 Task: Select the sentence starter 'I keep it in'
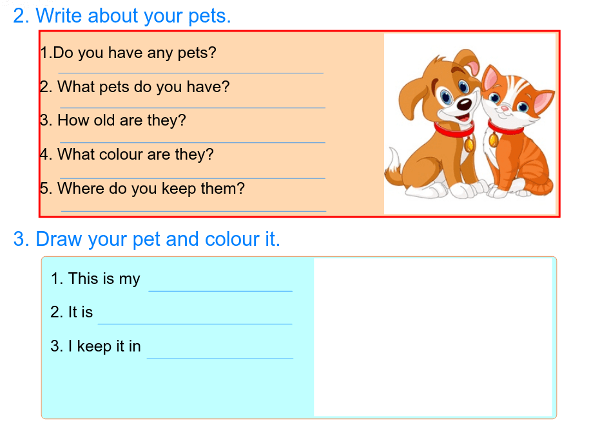[95, 347]
